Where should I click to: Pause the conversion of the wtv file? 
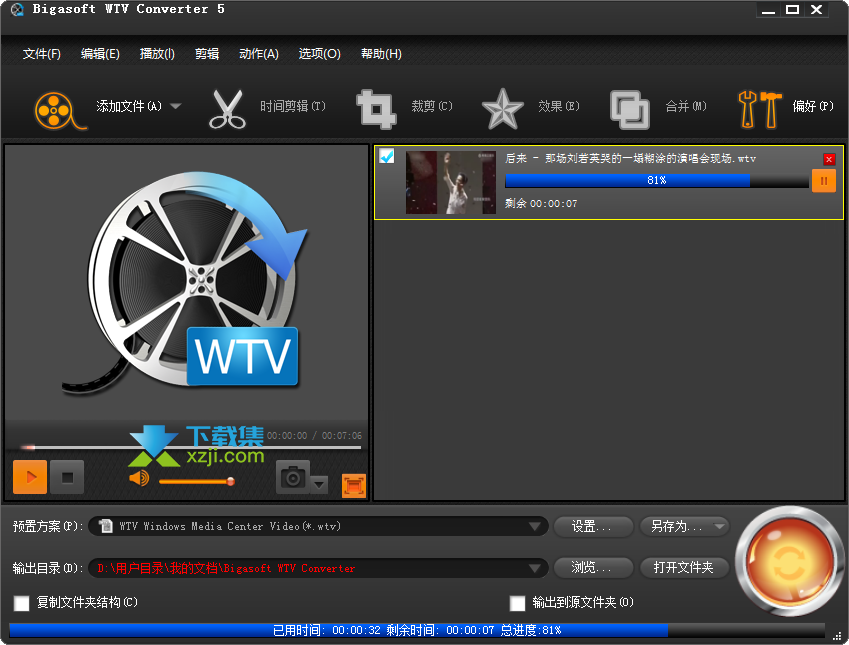coord(824,181)
